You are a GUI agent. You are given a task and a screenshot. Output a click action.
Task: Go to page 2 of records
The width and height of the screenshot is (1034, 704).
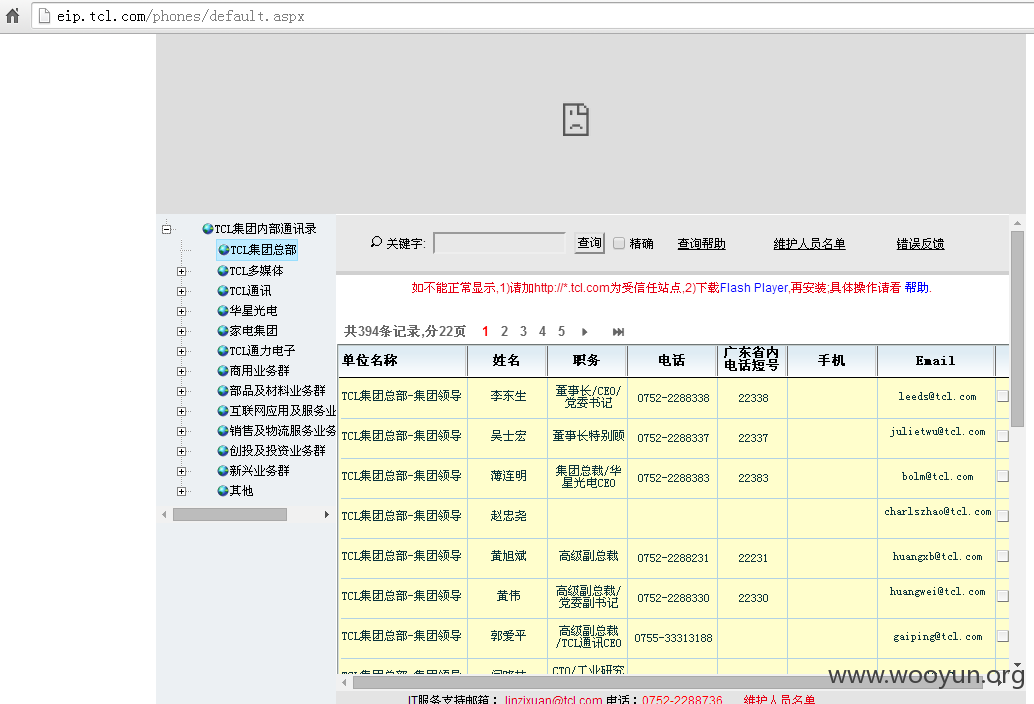(504, 332)
